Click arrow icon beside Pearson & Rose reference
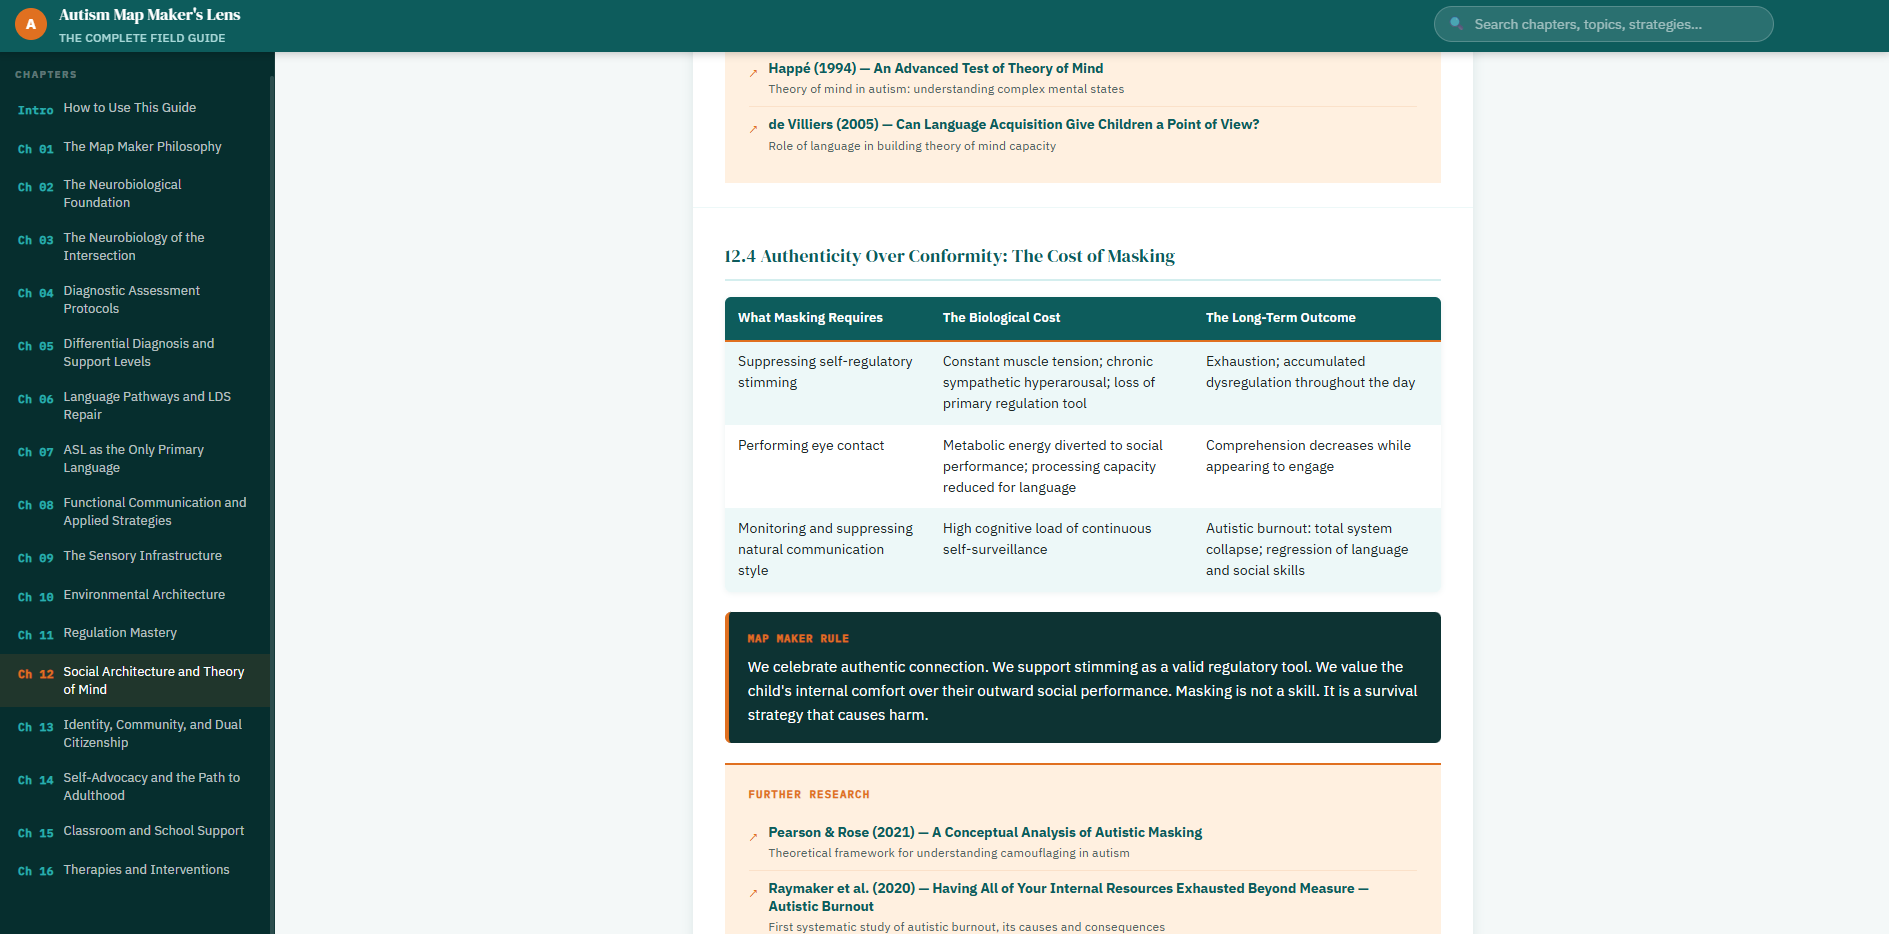This screenshot has width=1889, height=934. (x=753, y=837)
